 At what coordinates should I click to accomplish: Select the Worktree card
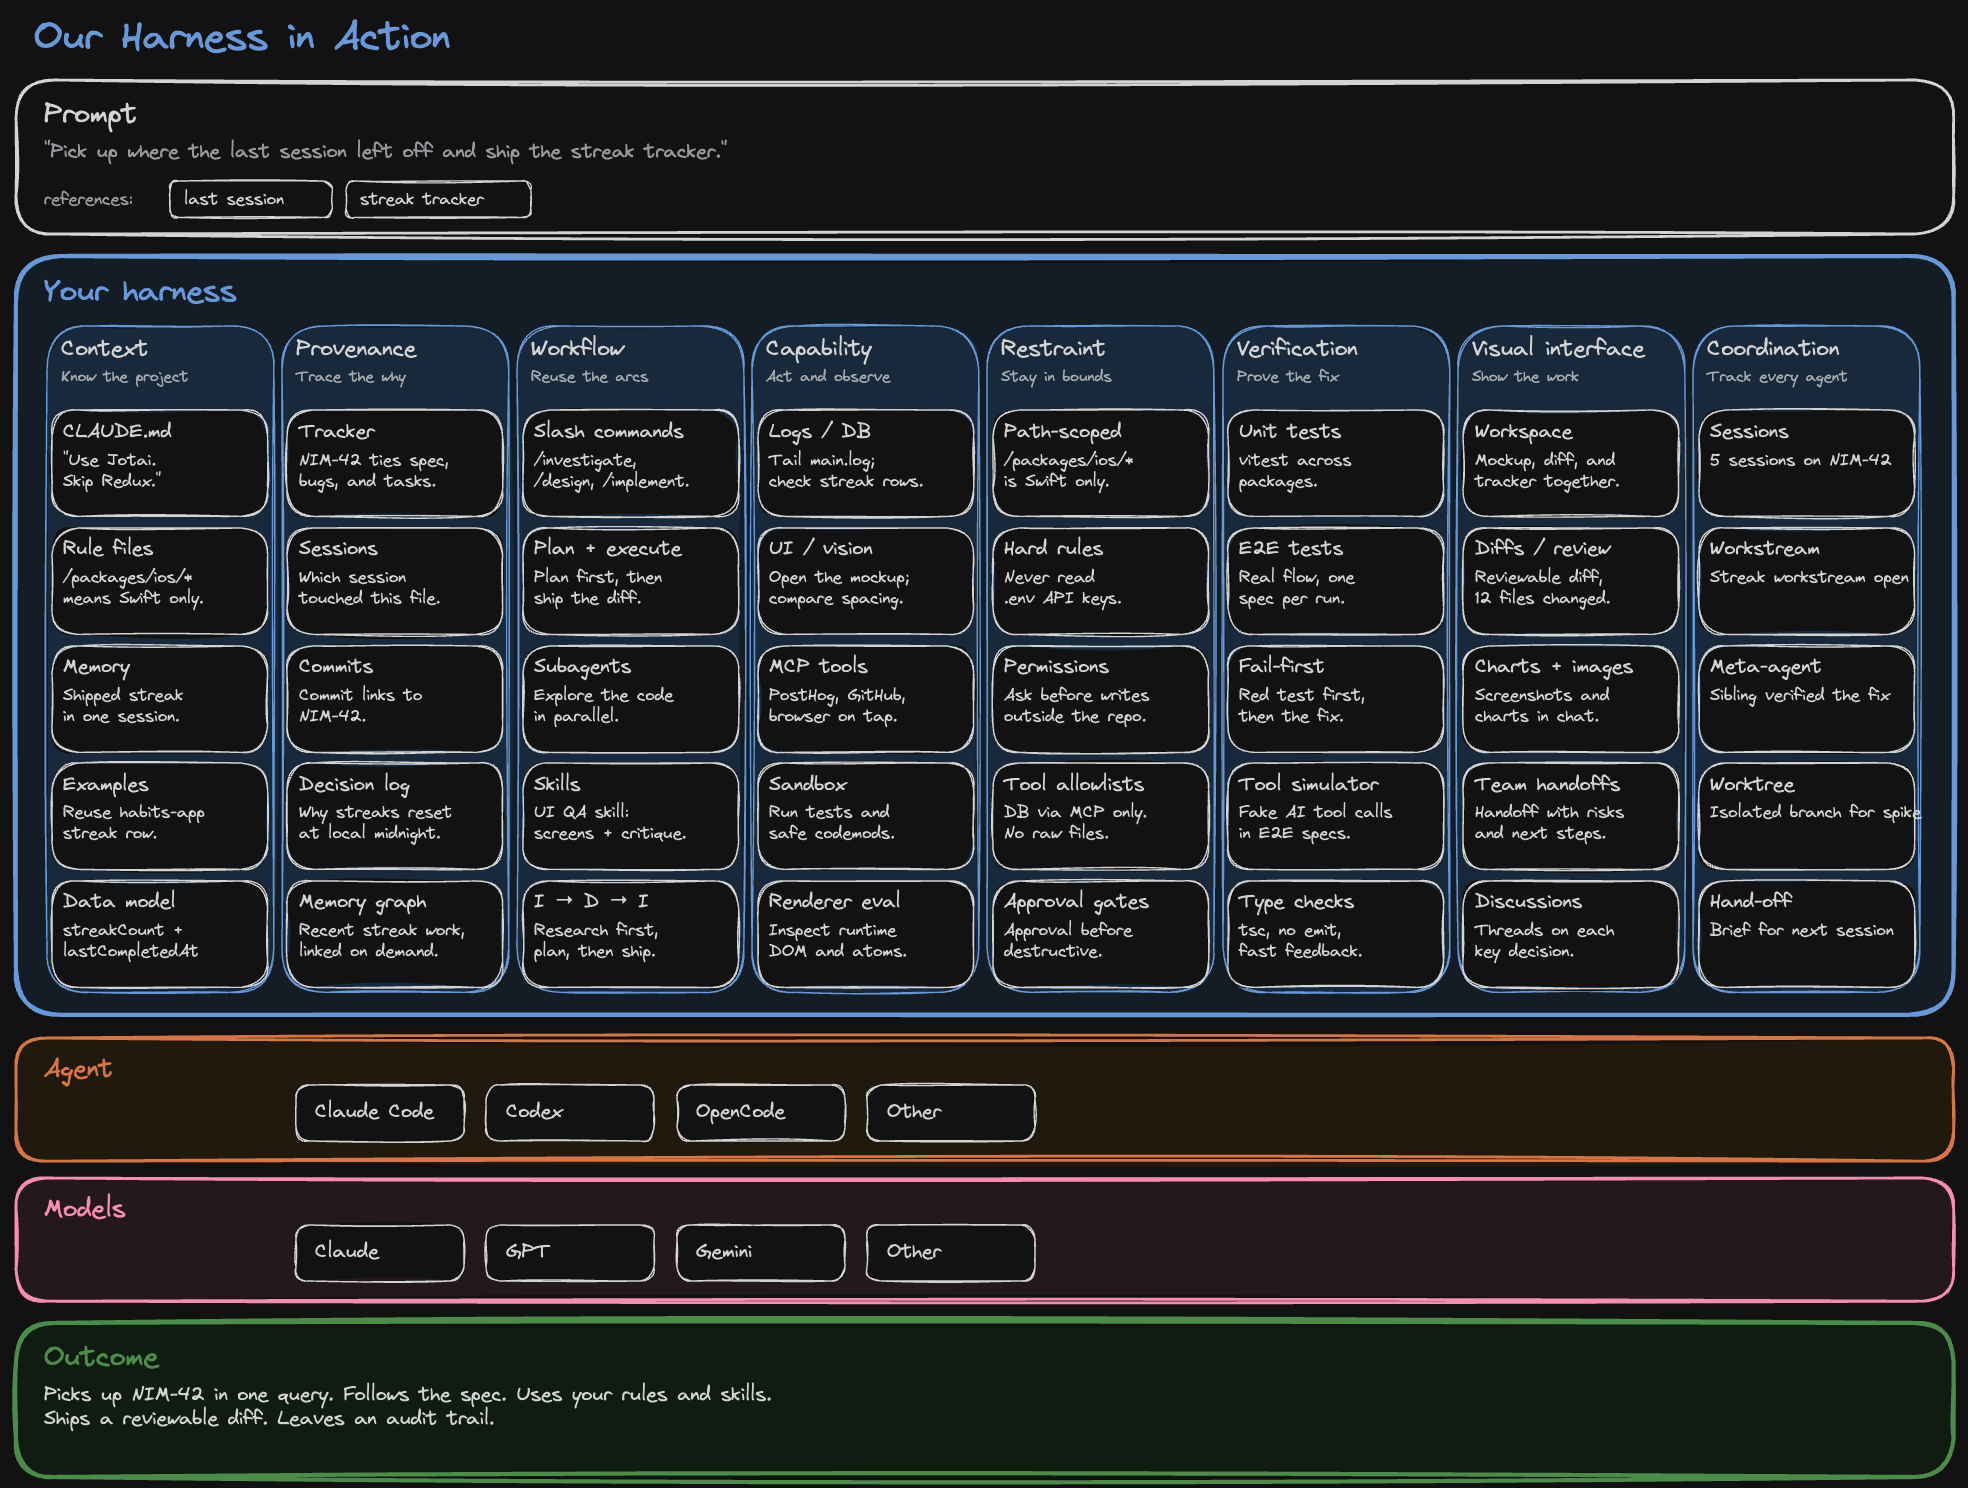point(1807,816)
